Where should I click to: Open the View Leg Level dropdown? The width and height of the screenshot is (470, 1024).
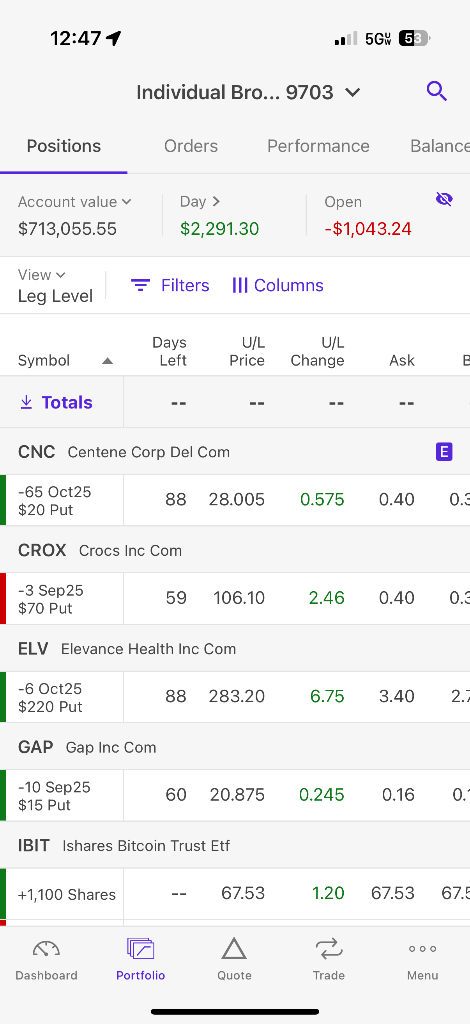(x=55, y=286)
